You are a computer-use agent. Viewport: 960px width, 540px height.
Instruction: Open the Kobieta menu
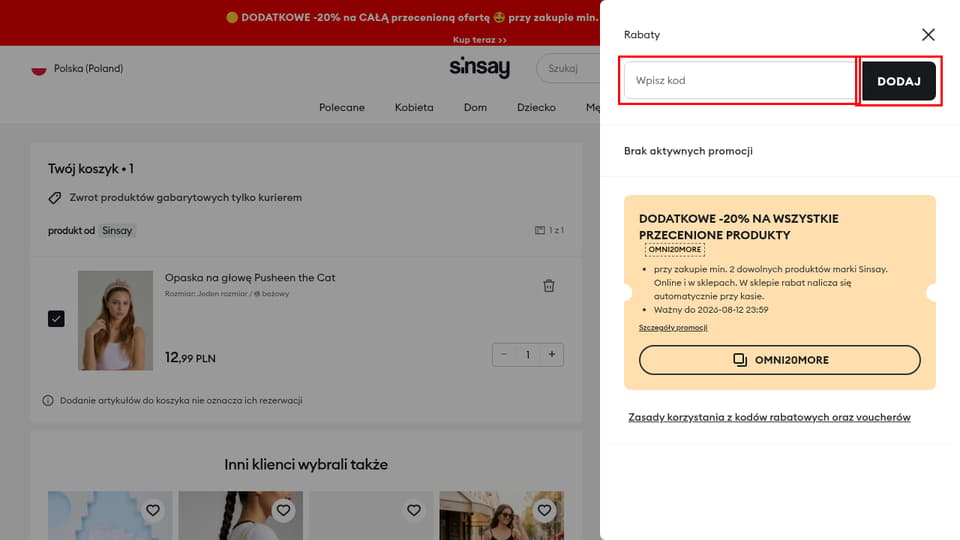click(414, 107)
